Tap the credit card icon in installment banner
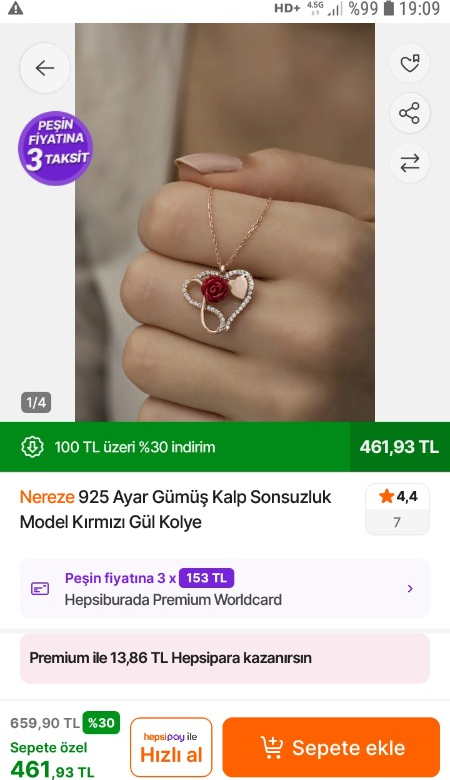The width and height of the screenshot is (450, 780). coord(40,589)
